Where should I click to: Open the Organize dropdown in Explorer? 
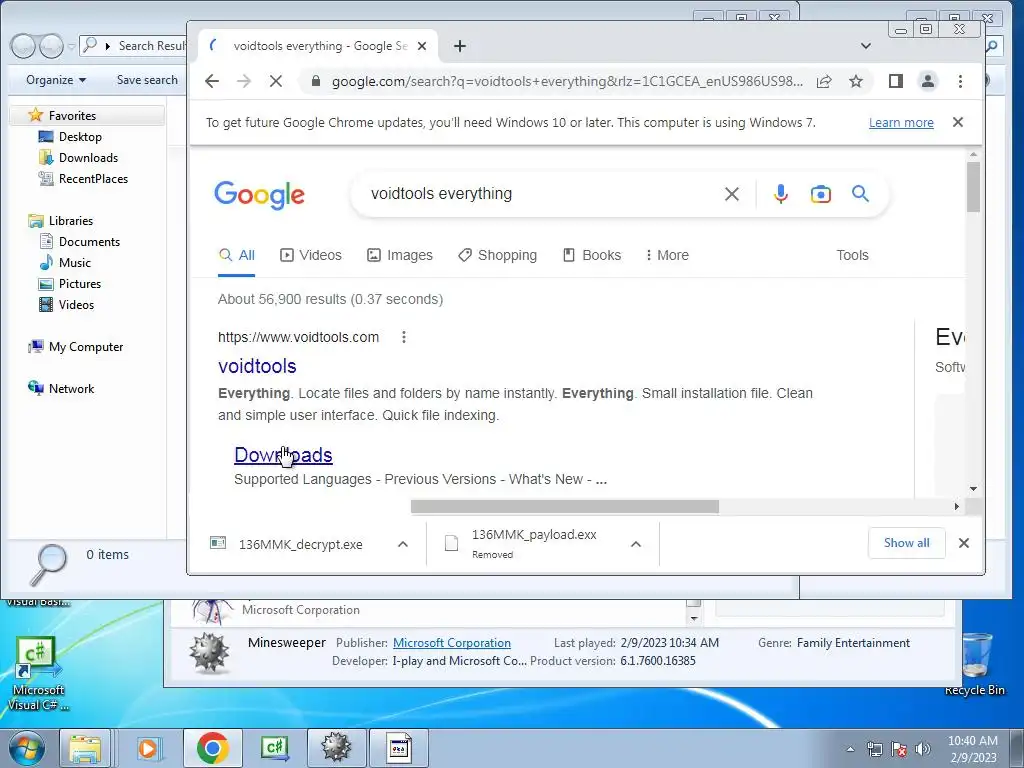click(56, 80)
